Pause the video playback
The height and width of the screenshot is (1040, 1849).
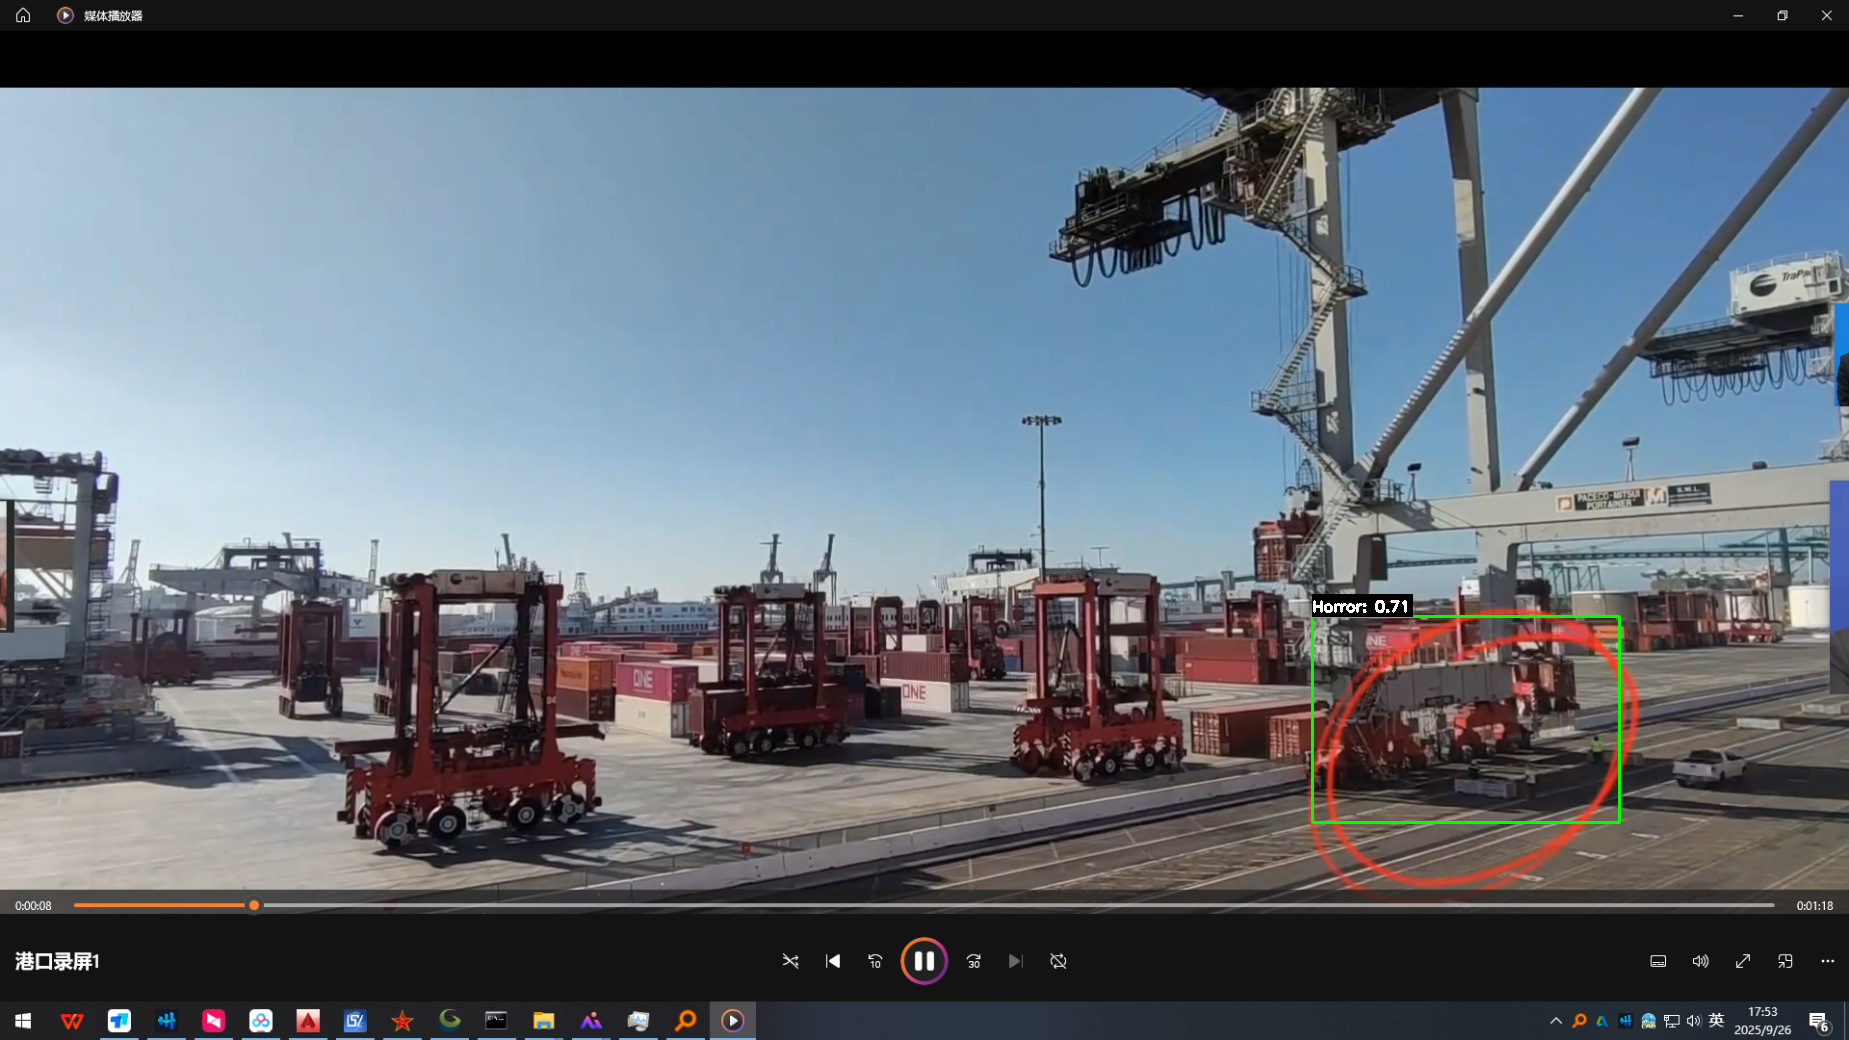pyautogui.click(x=923, y=961)
